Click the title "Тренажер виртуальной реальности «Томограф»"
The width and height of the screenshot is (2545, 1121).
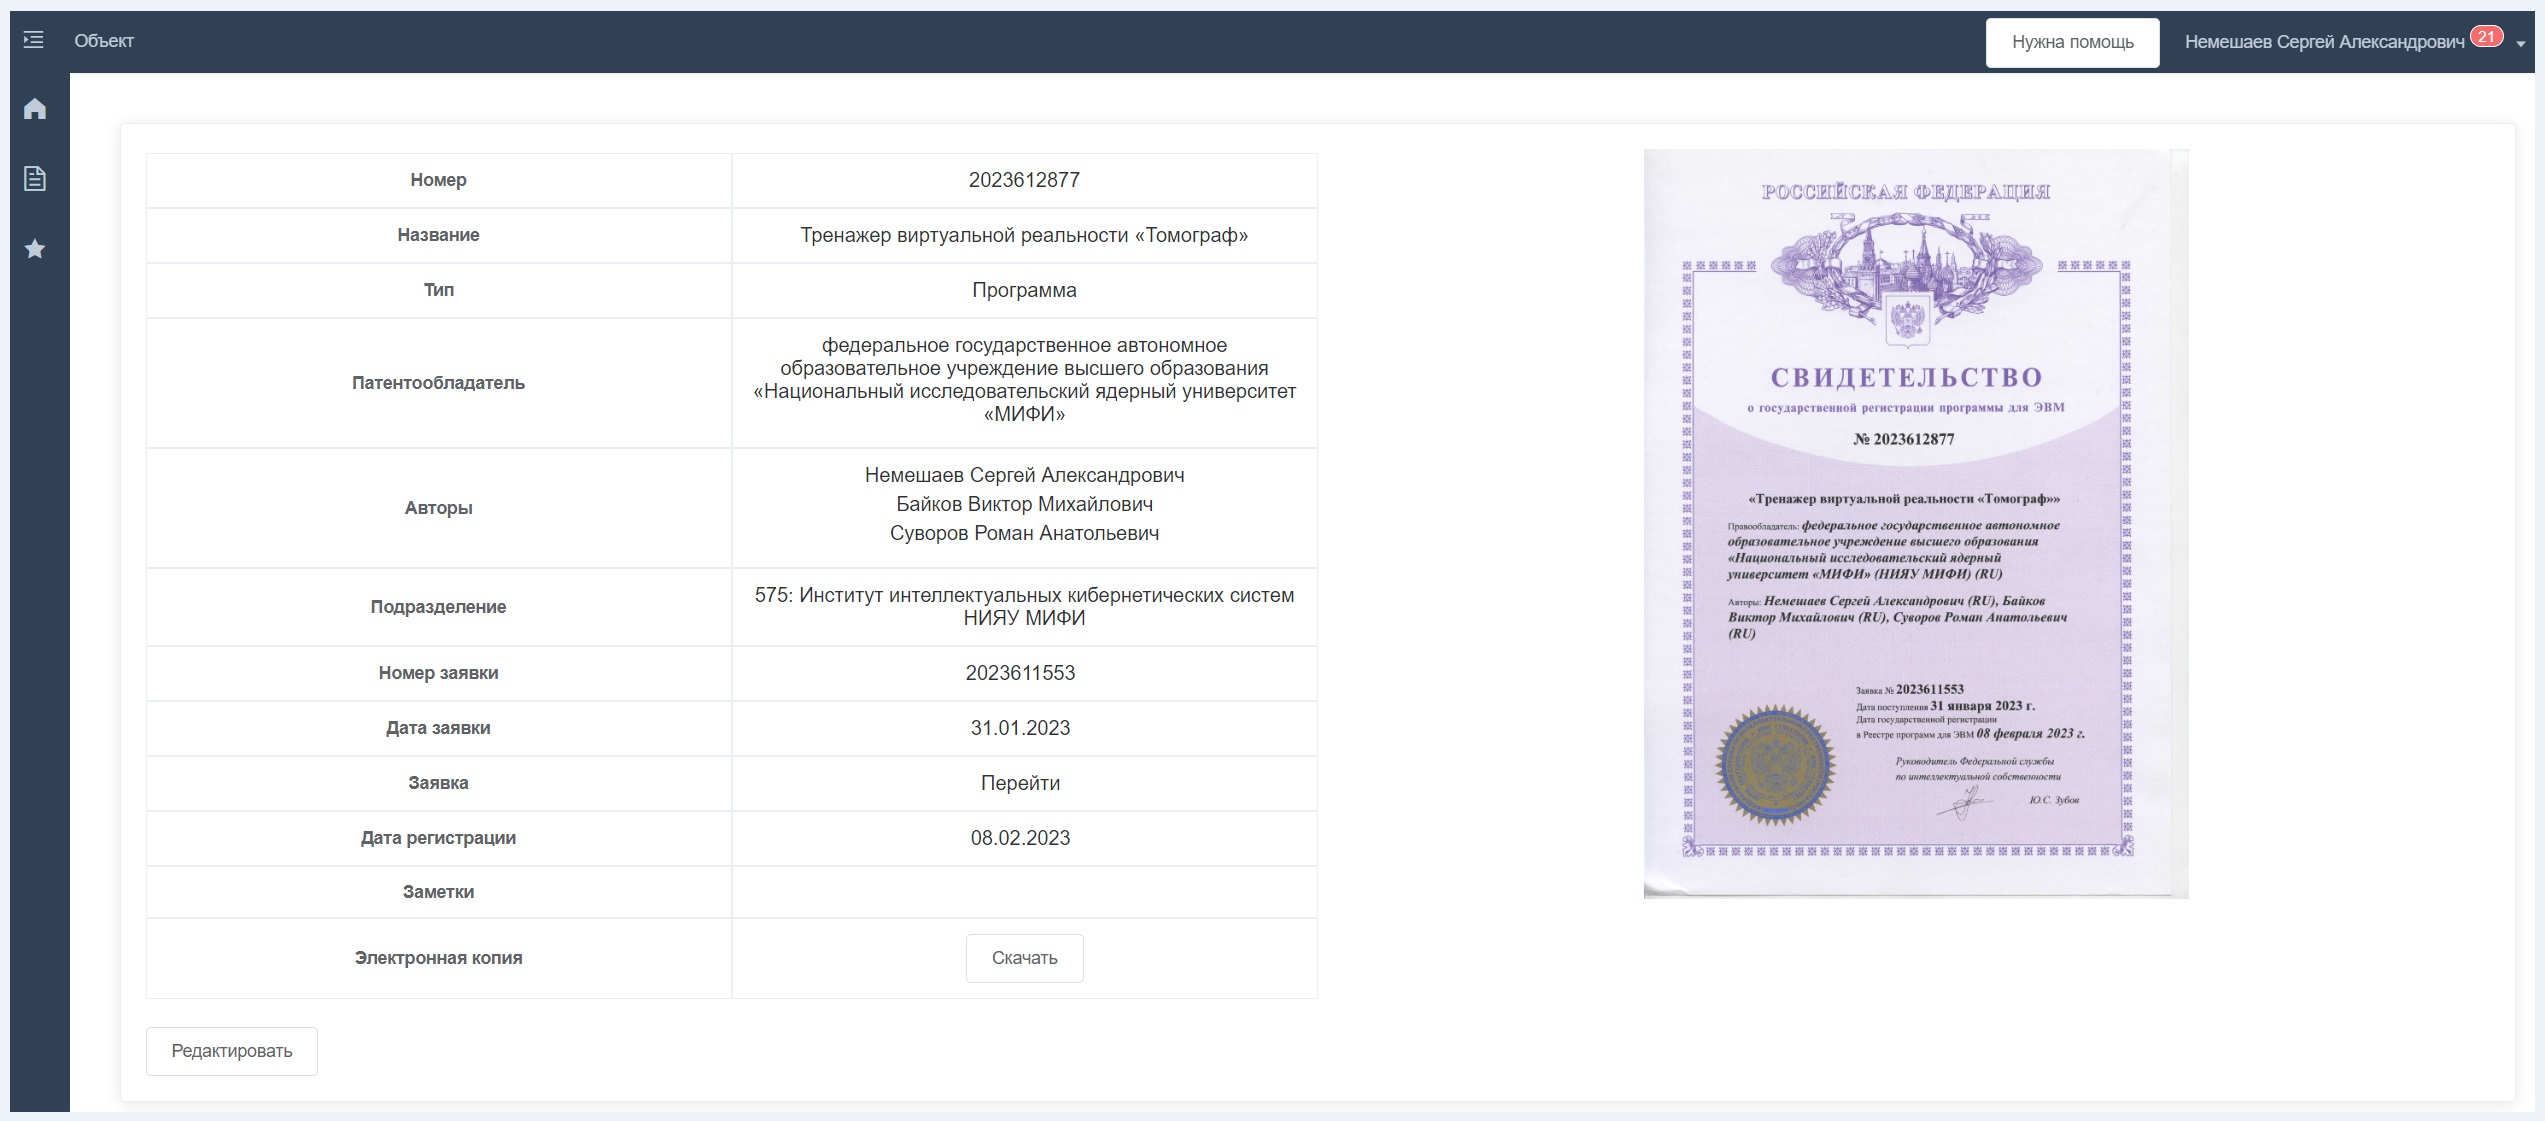(1024, 235)
